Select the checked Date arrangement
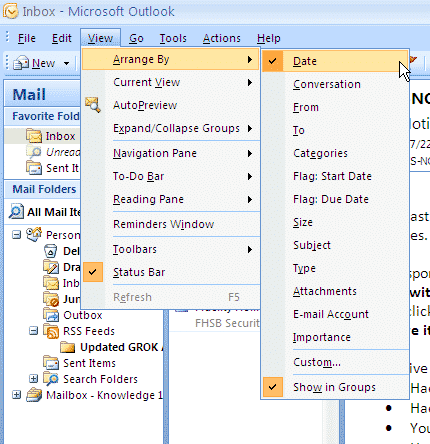 pos(335,61)
